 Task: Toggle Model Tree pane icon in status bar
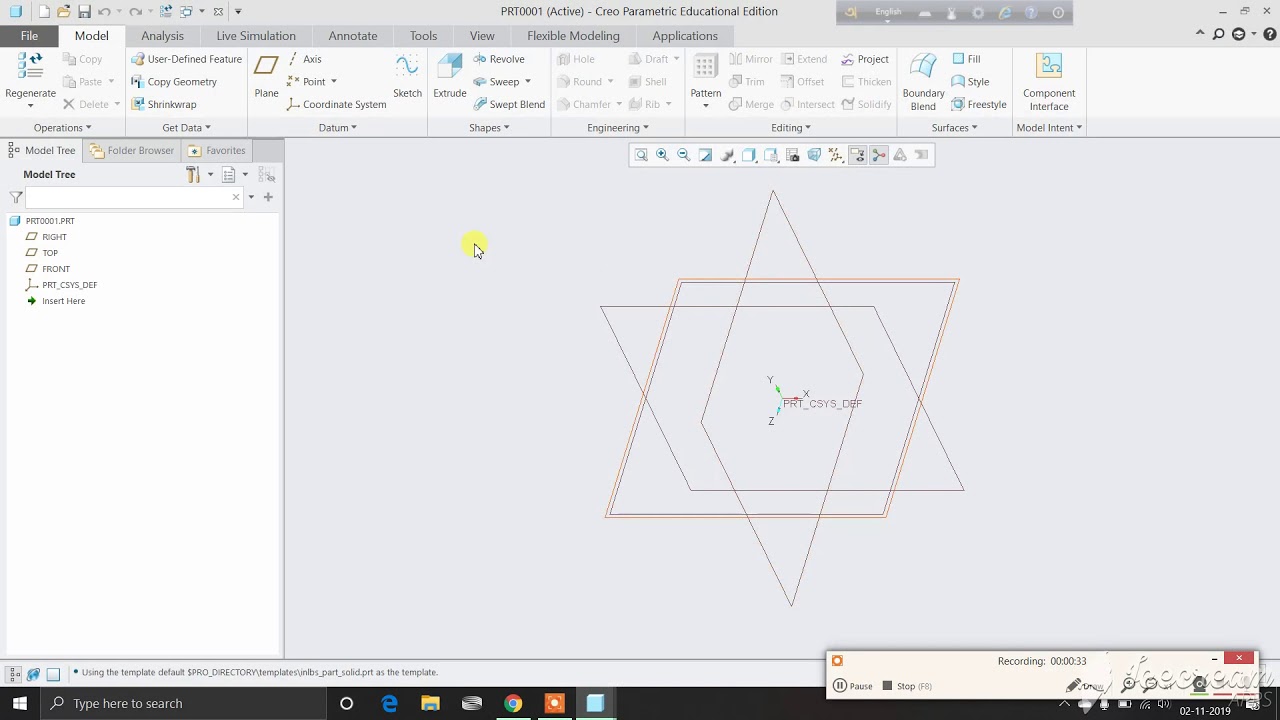tap(14, 674)
